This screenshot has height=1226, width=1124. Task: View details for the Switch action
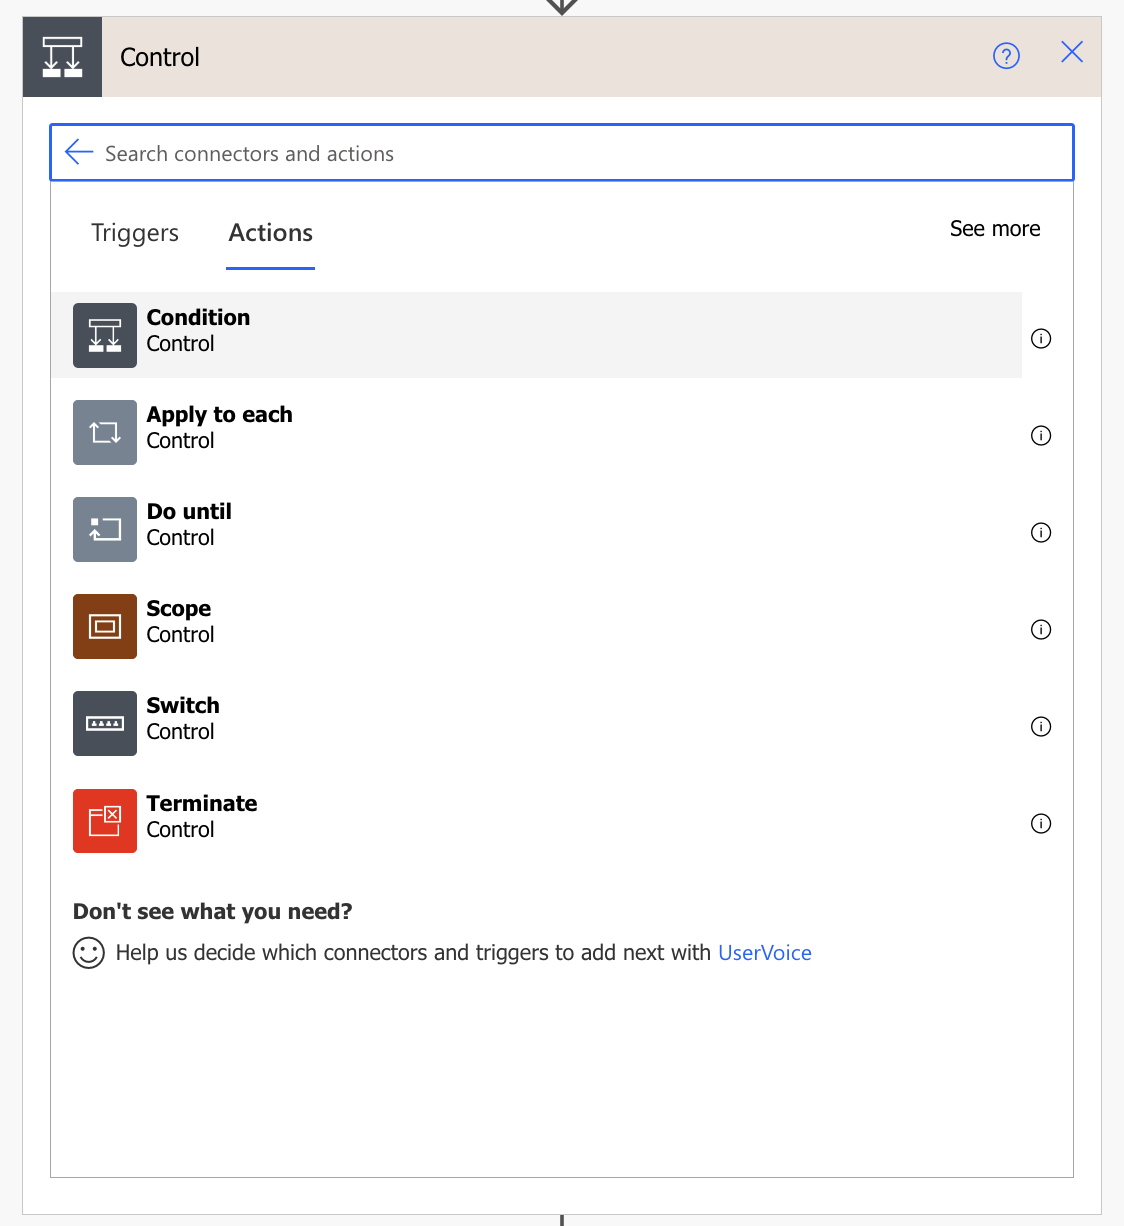[x=1041, y=726]
